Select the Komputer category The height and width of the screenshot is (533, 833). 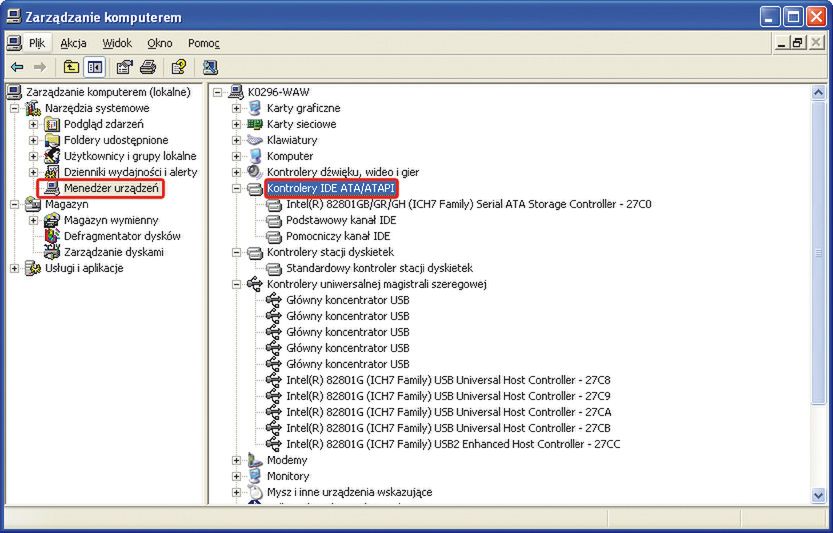290,156
